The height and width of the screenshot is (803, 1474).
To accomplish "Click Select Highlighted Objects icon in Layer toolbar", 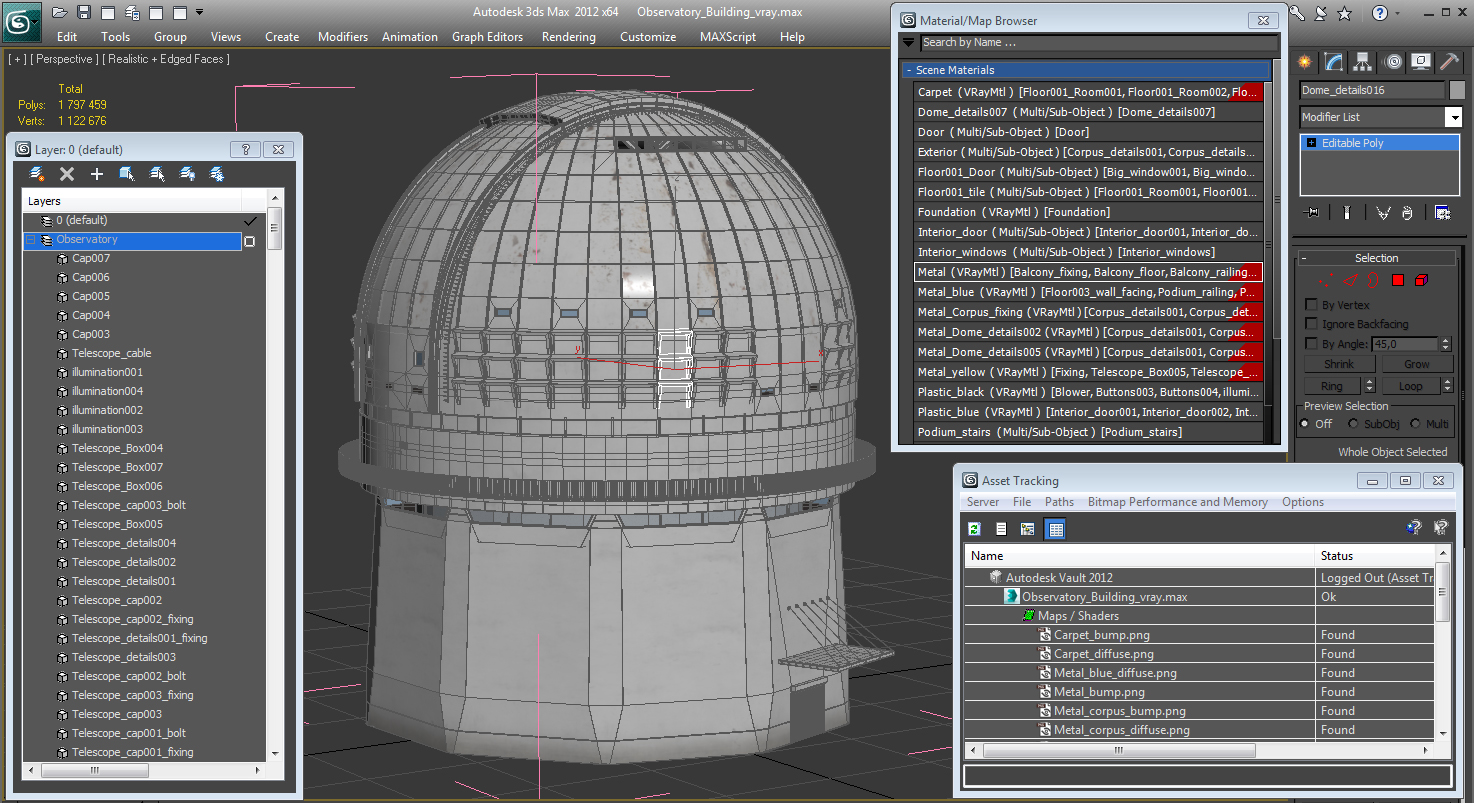I will coord(127,174).
